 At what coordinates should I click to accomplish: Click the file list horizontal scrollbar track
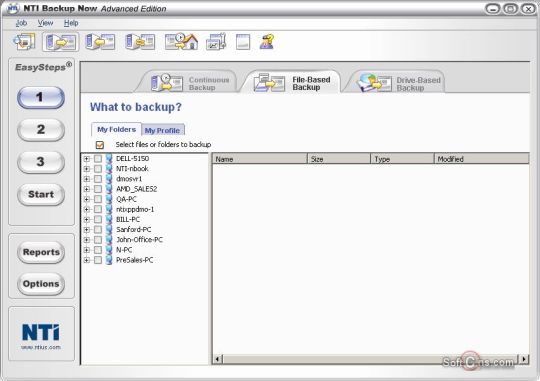coord(370,359)
